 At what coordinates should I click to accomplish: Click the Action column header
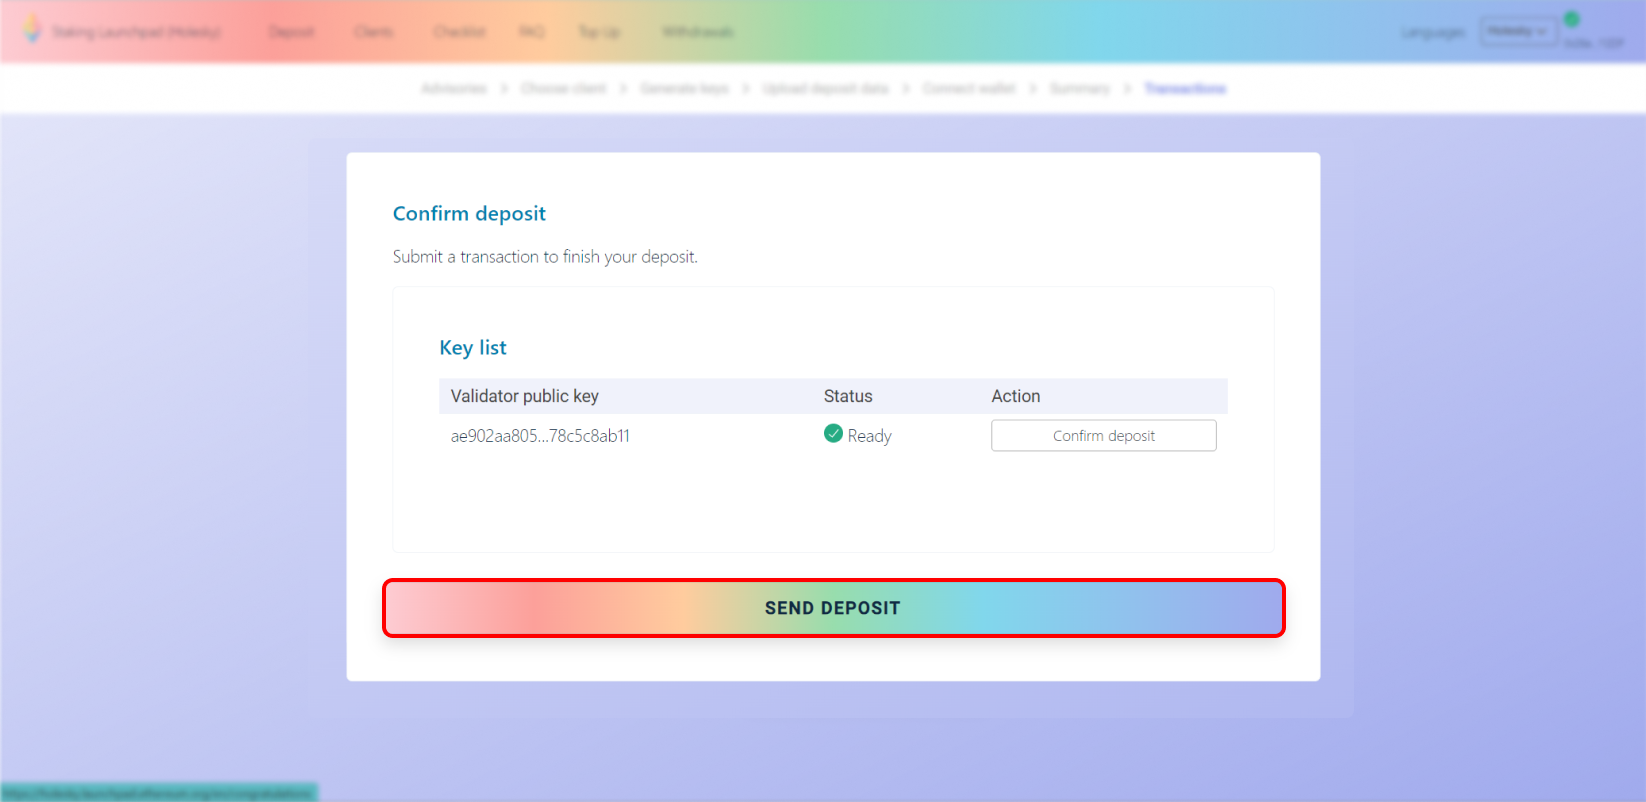1016,396
